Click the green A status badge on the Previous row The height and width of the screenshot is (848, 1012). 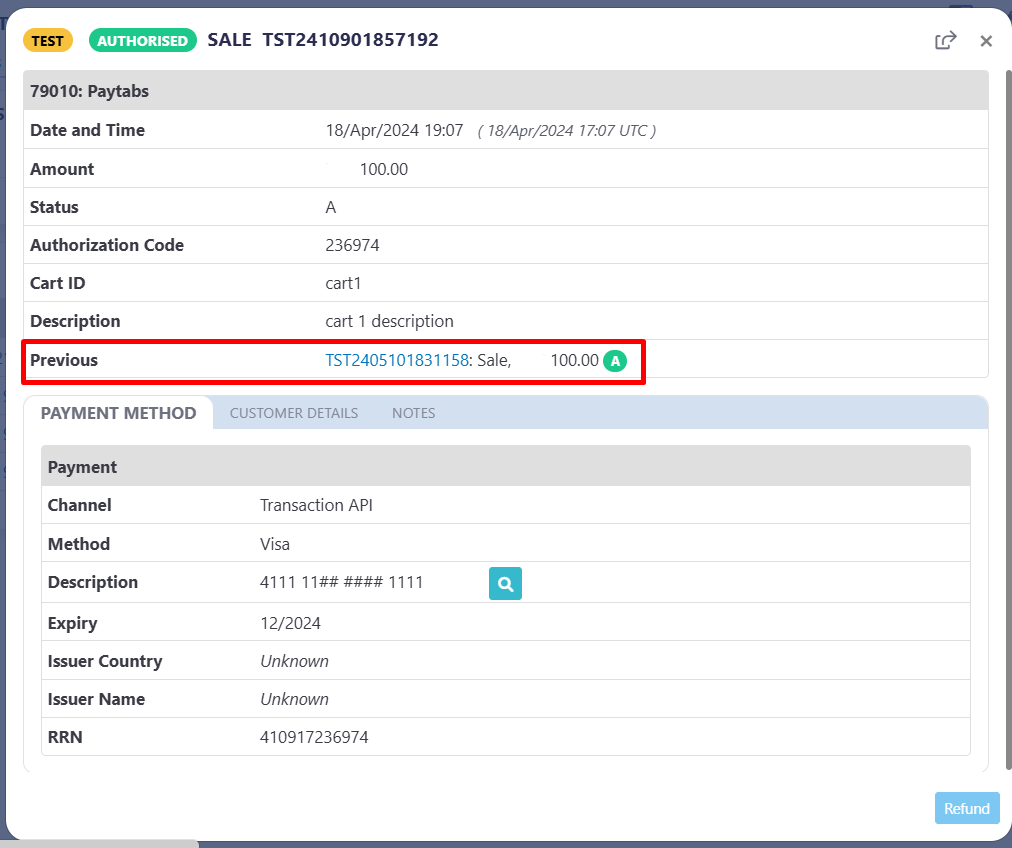pyautogui.click(x=615, y=361)
